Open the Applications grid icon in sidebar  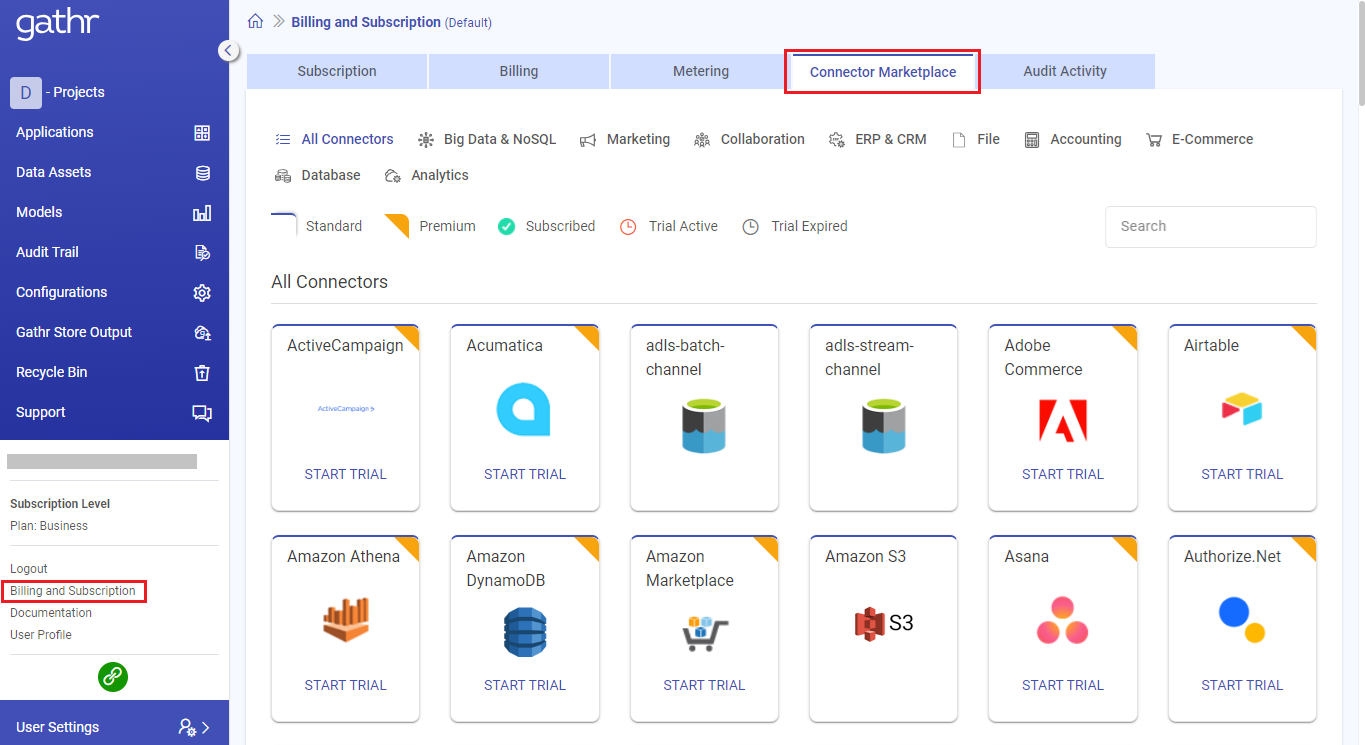point(202,132)
